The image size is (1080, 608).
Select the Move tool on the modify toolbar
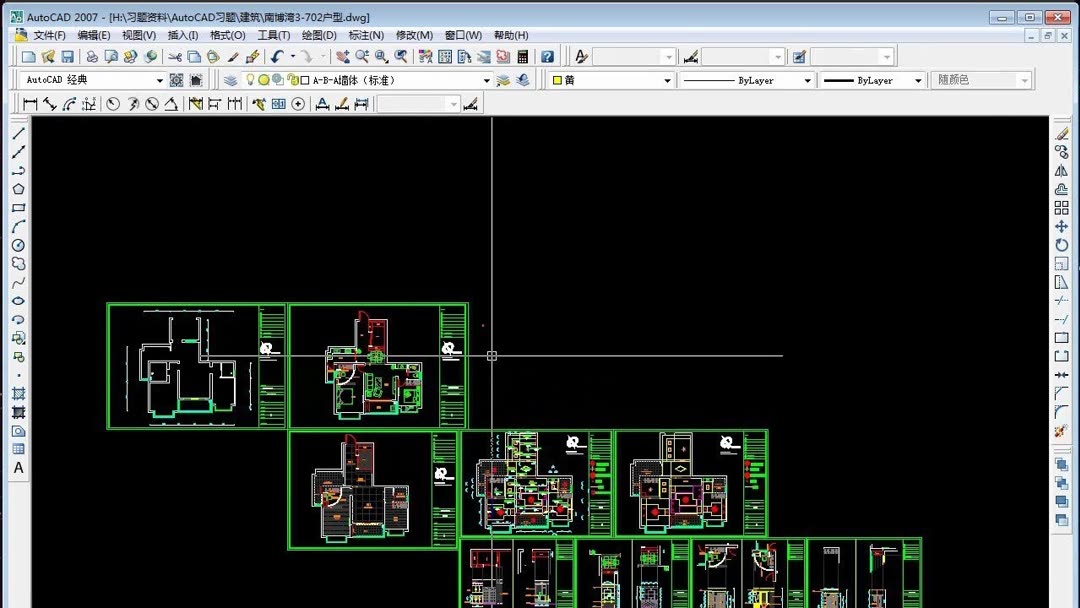point(1061,227)
